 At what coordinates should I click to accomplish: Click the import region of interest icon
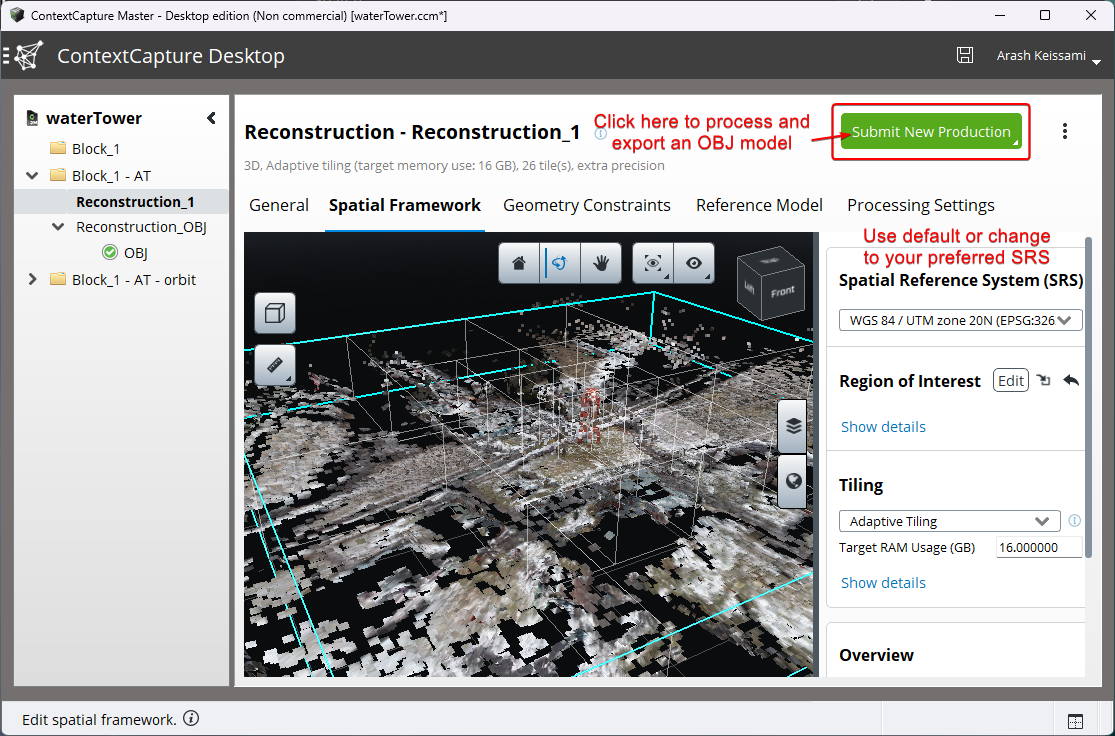(1043, 380)
